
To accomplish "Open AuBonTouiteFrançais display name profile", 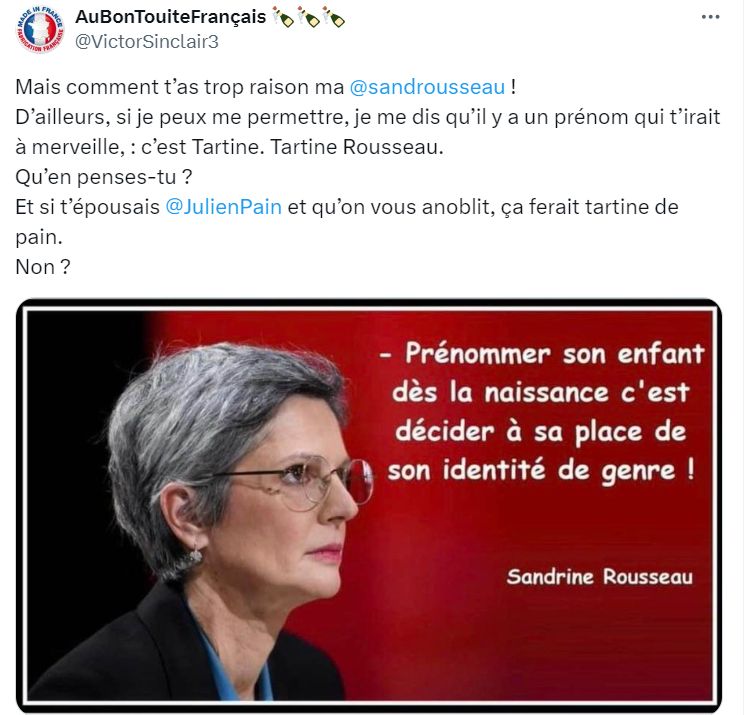I will pyautogui.click(x=171, y=17).
